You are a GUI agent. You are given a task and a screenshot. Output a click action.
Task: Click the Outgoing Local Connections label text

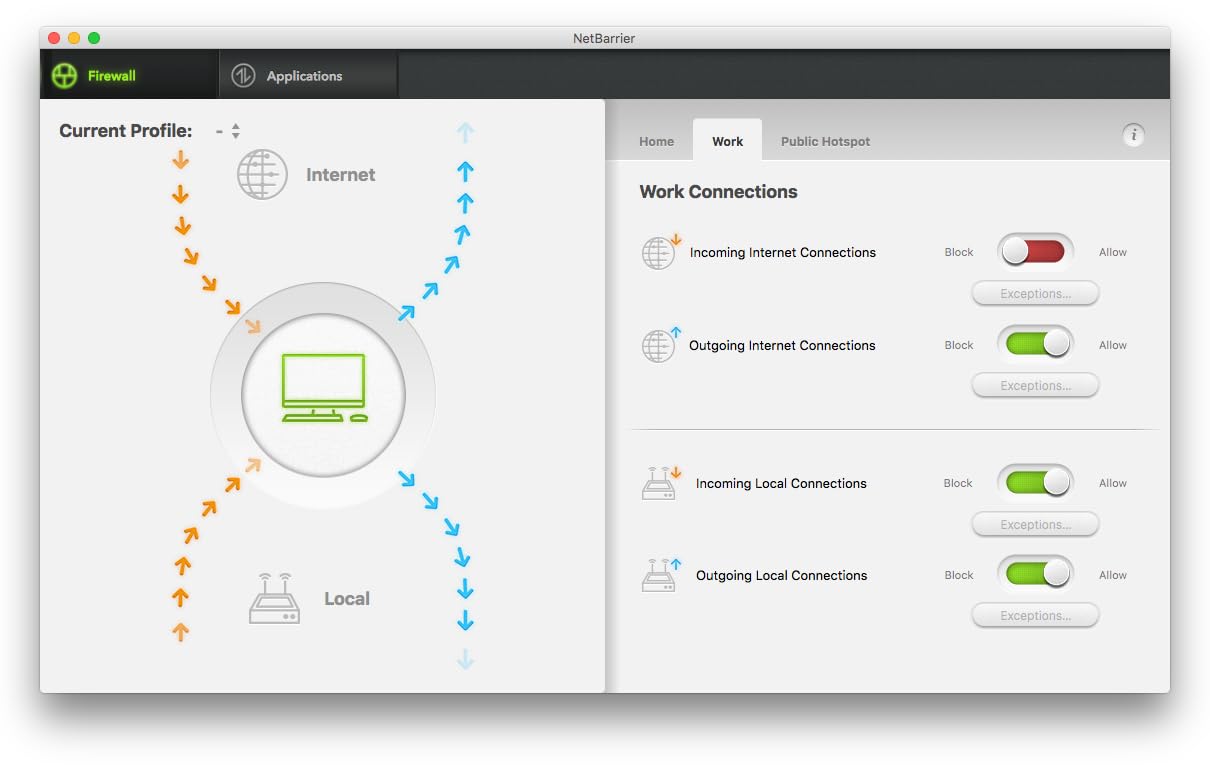(781, 575)
